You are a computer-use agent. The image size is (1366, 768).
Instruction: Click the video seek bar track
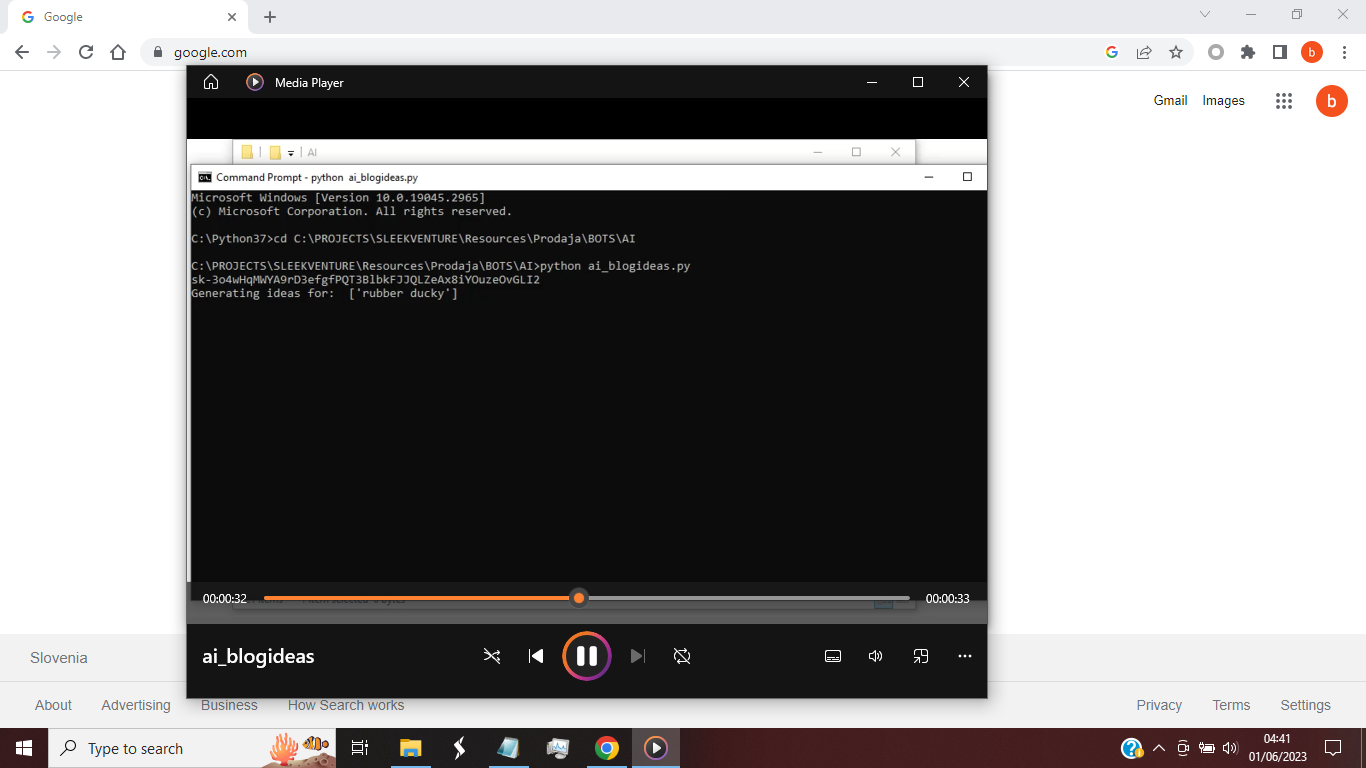pos(587,598)
